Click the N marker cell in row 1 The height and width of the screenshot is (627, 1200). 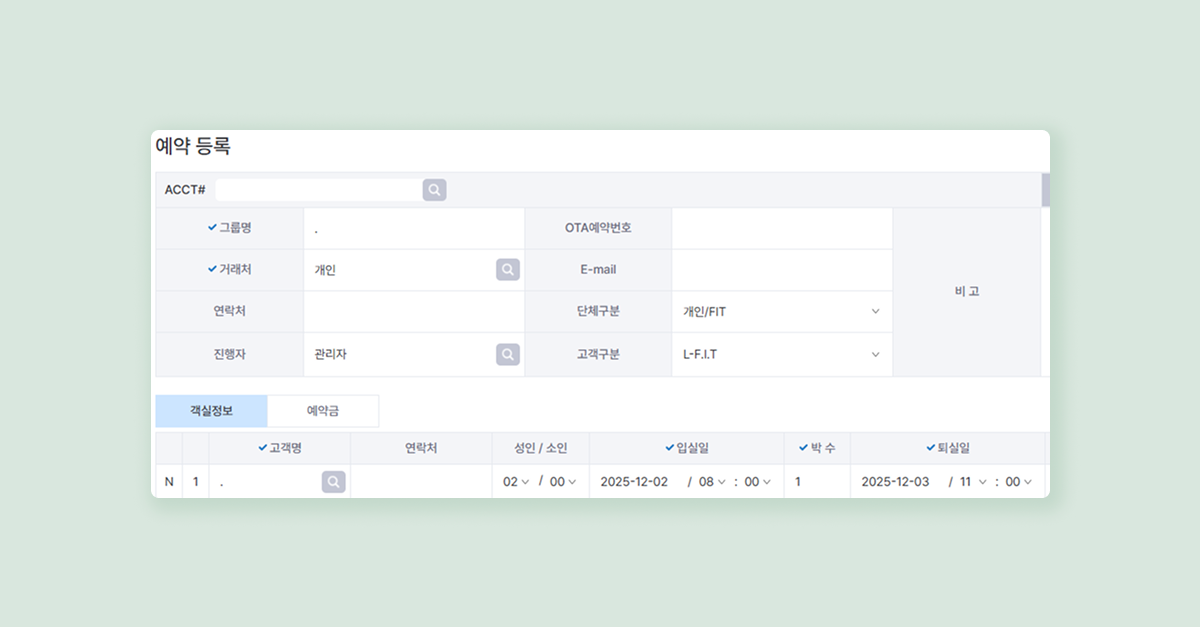click(169, 482)
